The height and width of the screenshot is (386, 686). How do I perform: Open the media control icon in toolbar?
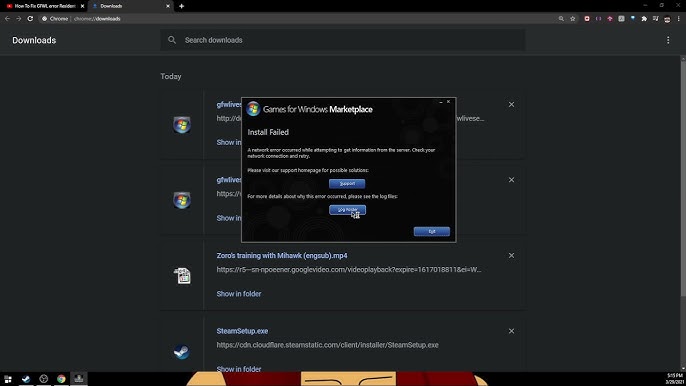coord(655,19)
